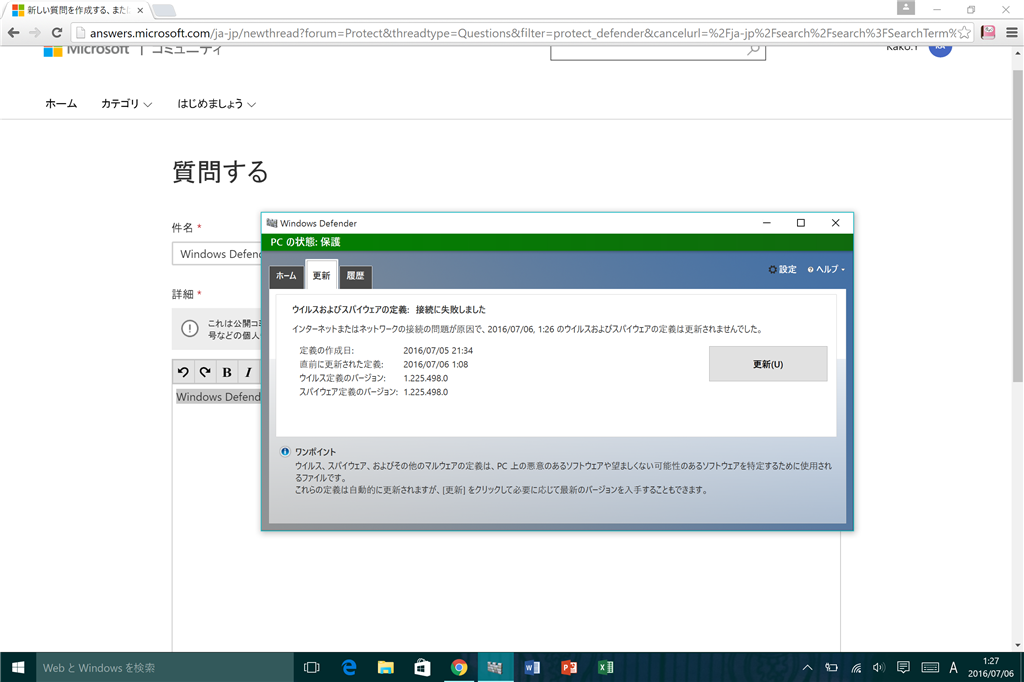Bookmark this page with the star icon
Viewport: 1024px width, 682px height.
pos(964,33)
